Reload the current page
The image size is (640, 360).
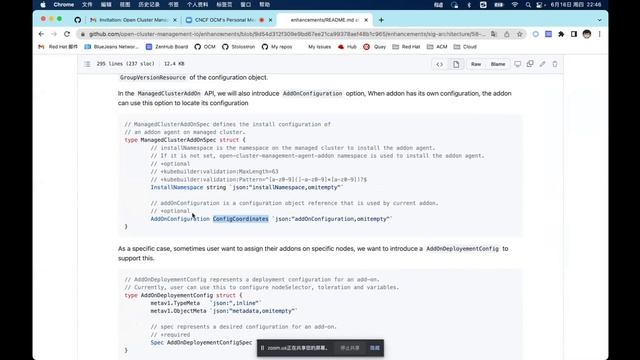click(x=67, y=34)
